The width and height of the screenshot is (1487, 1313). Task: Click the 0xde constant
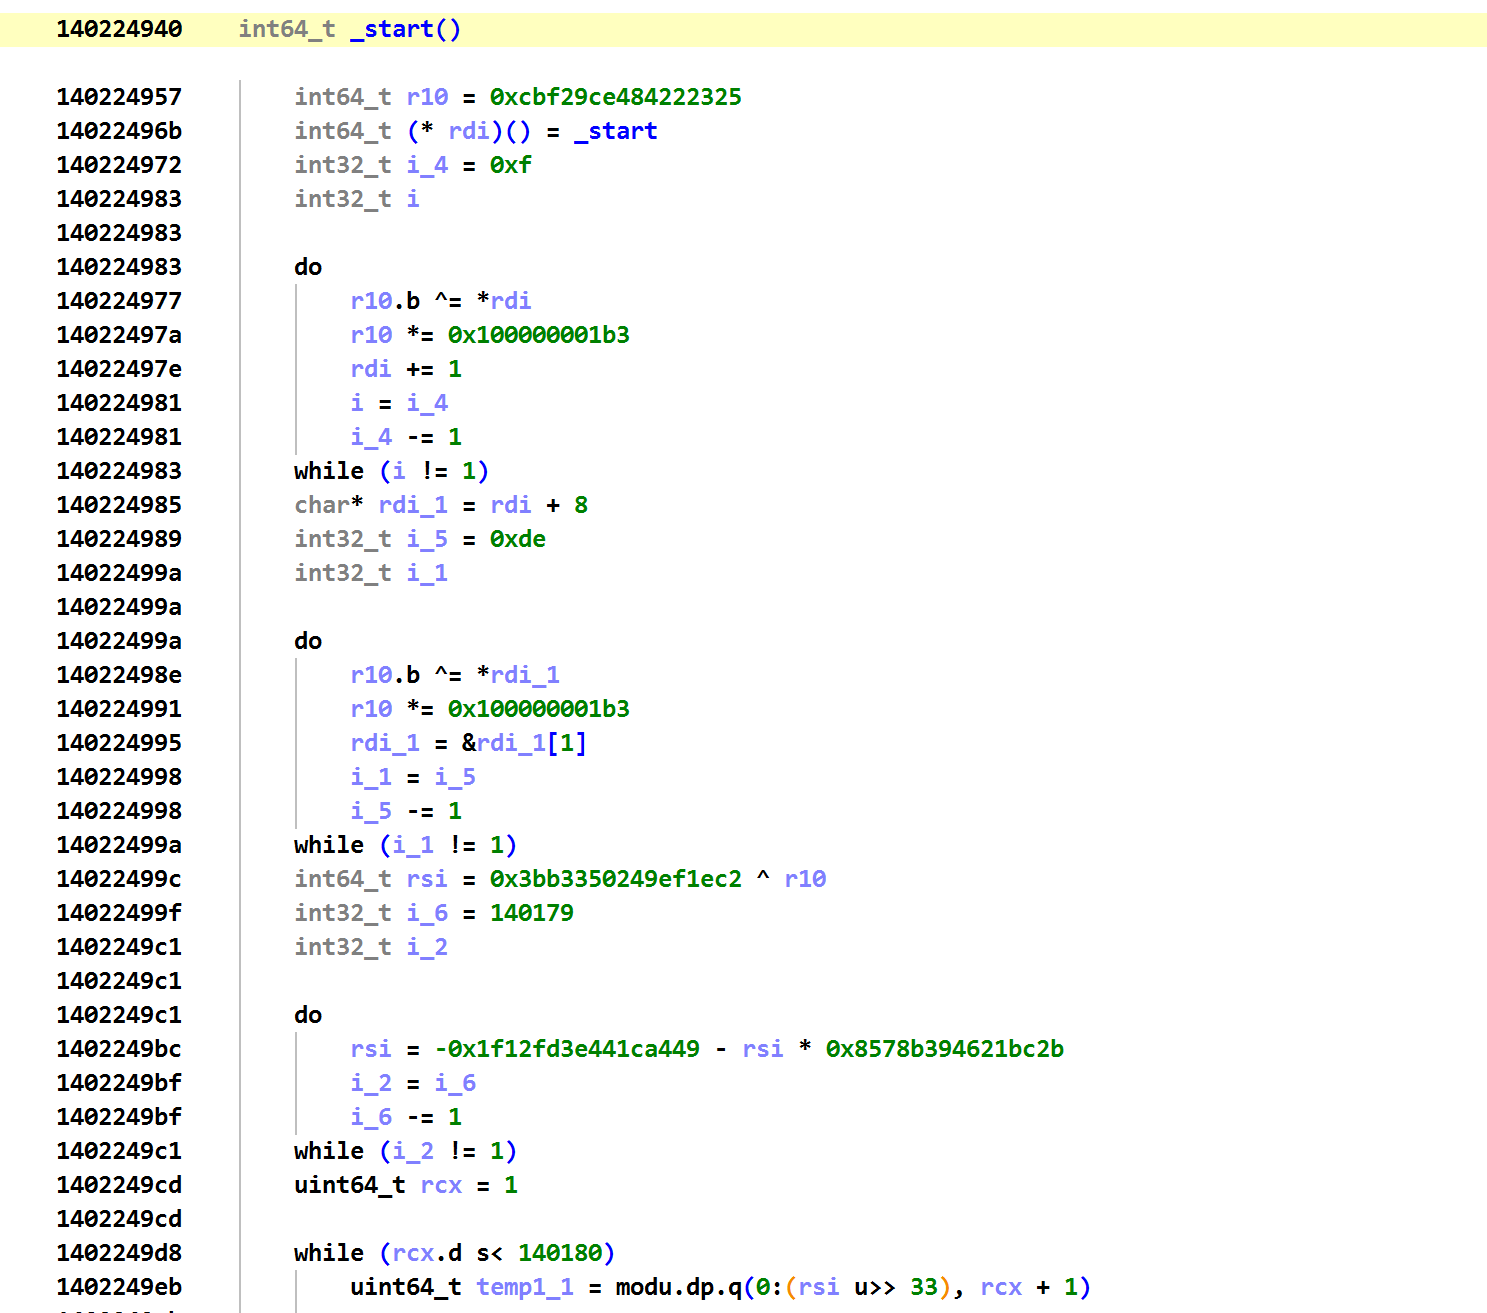point(517,539)
